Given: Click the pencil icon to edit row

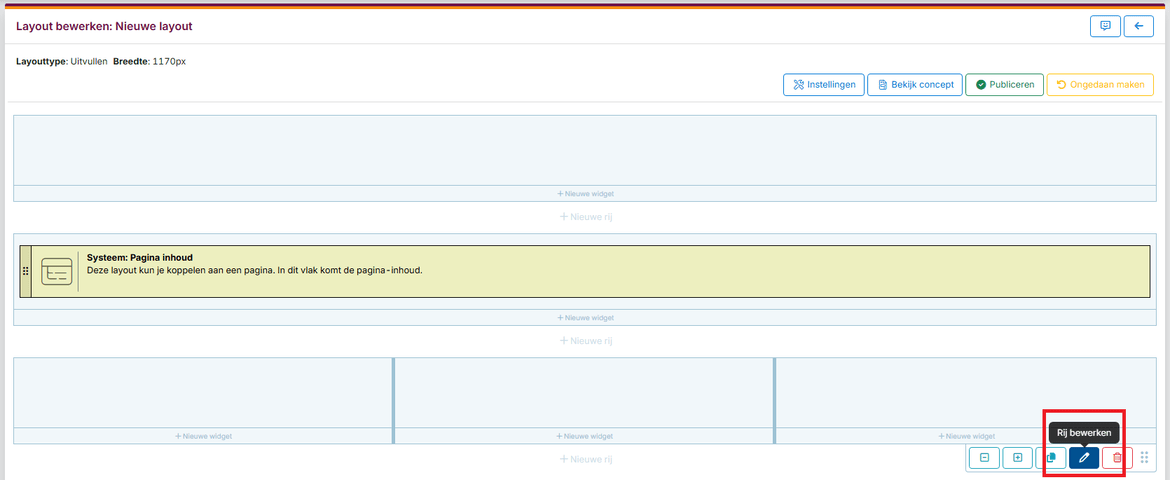Looking at the screenshot, I should (x=1083, y=458).
